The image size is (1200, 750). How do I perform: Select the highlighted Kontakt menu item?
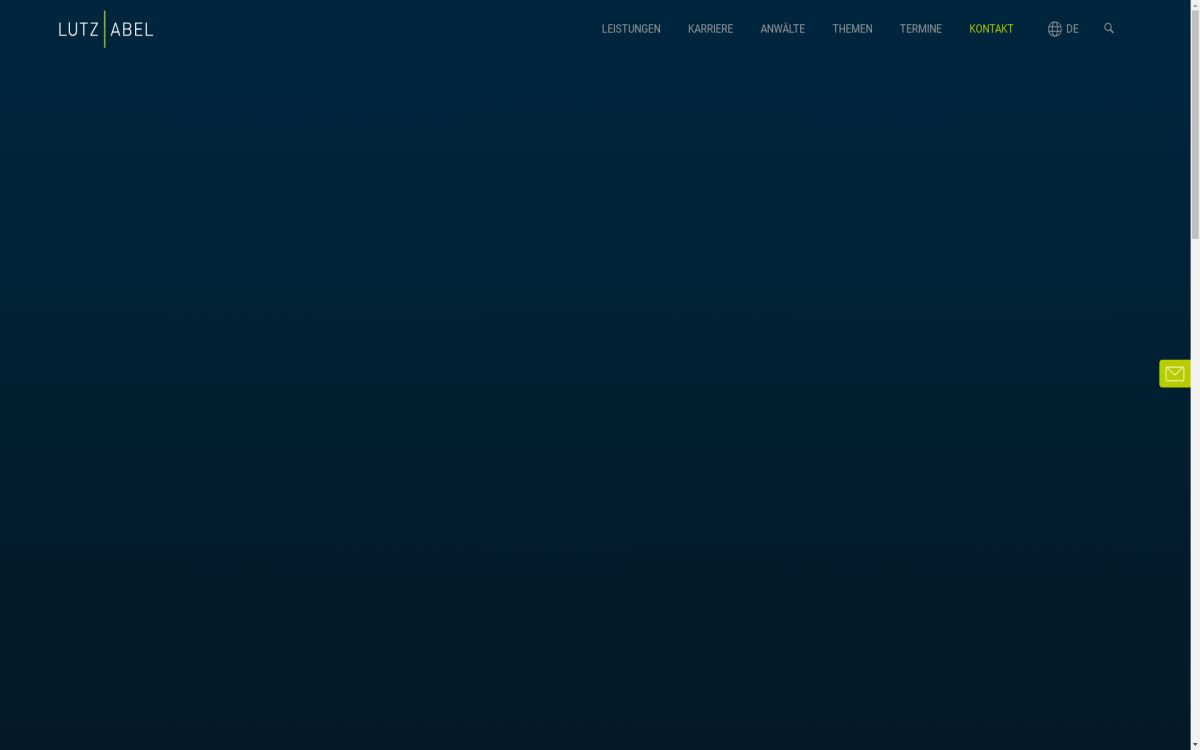[990, 29]
